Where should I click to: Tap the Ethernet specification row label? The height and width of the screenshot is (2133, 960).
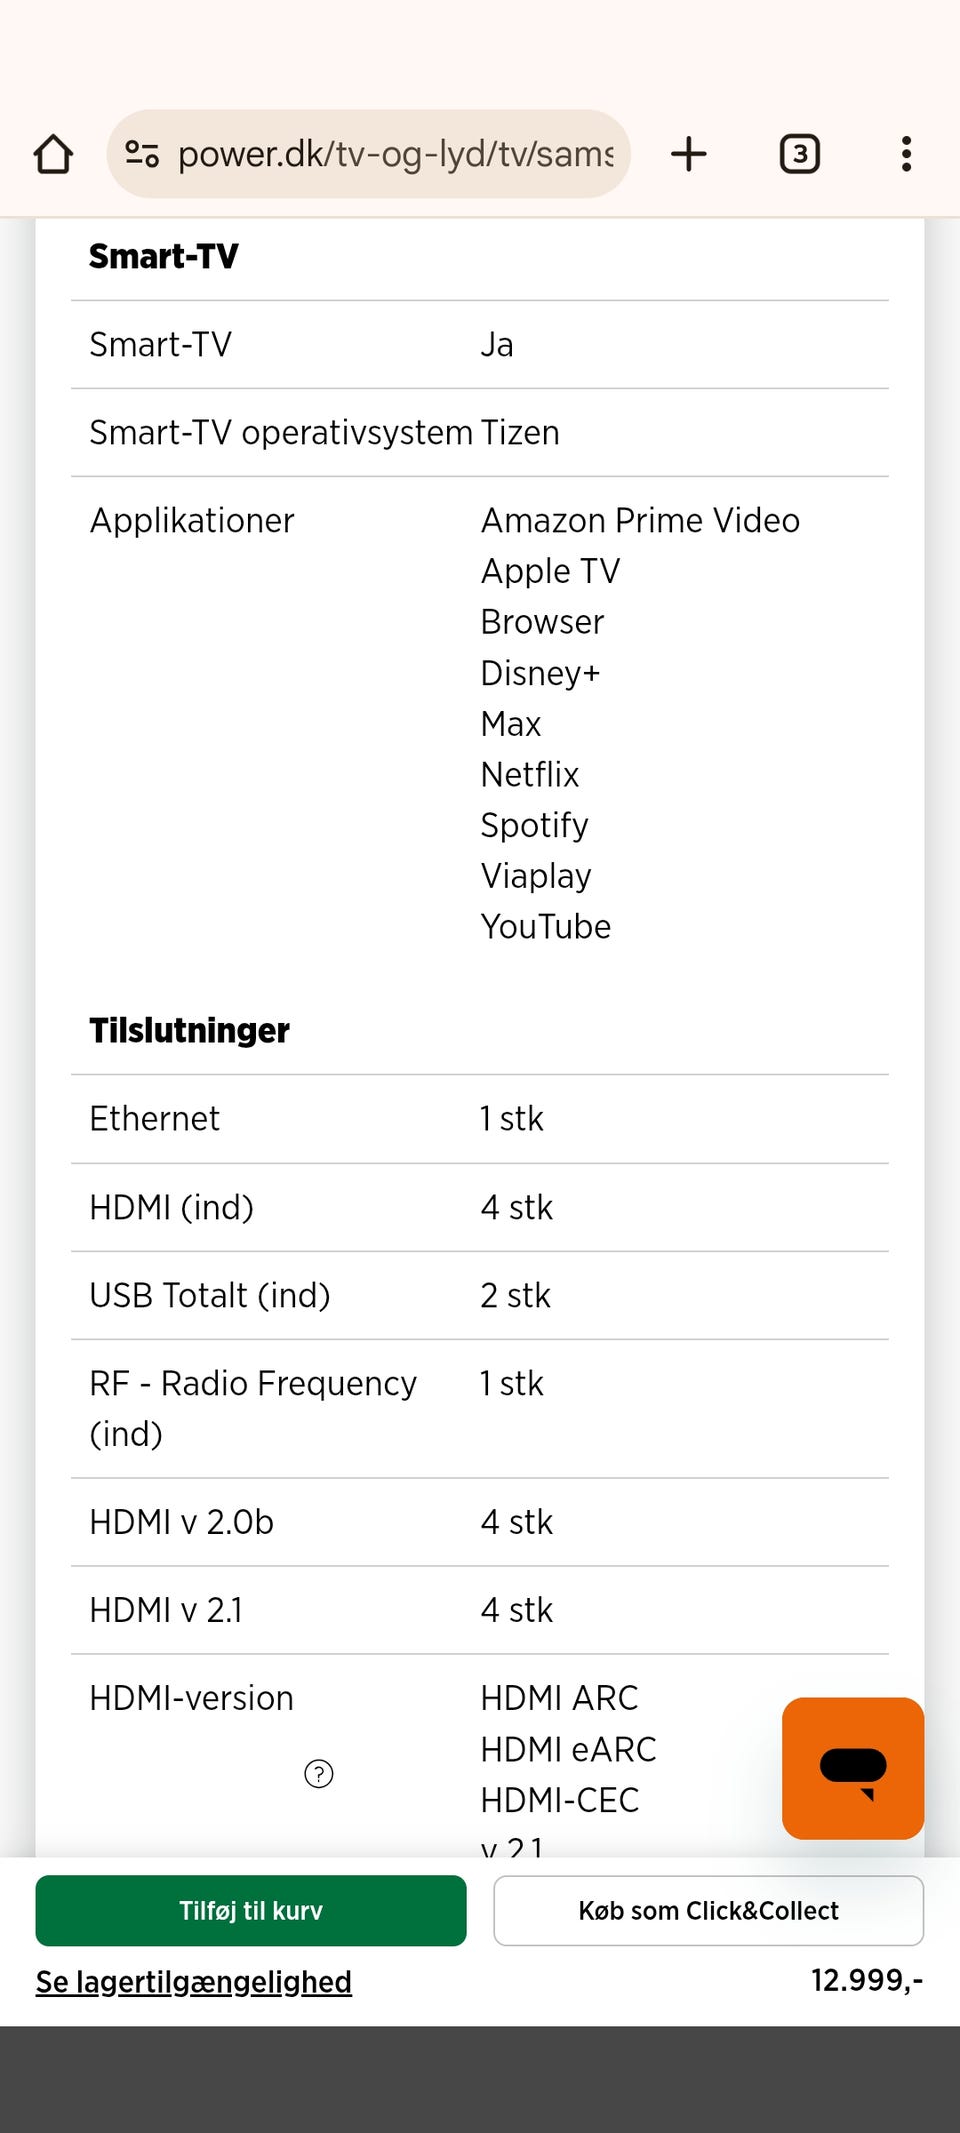tap(155, 1119)
